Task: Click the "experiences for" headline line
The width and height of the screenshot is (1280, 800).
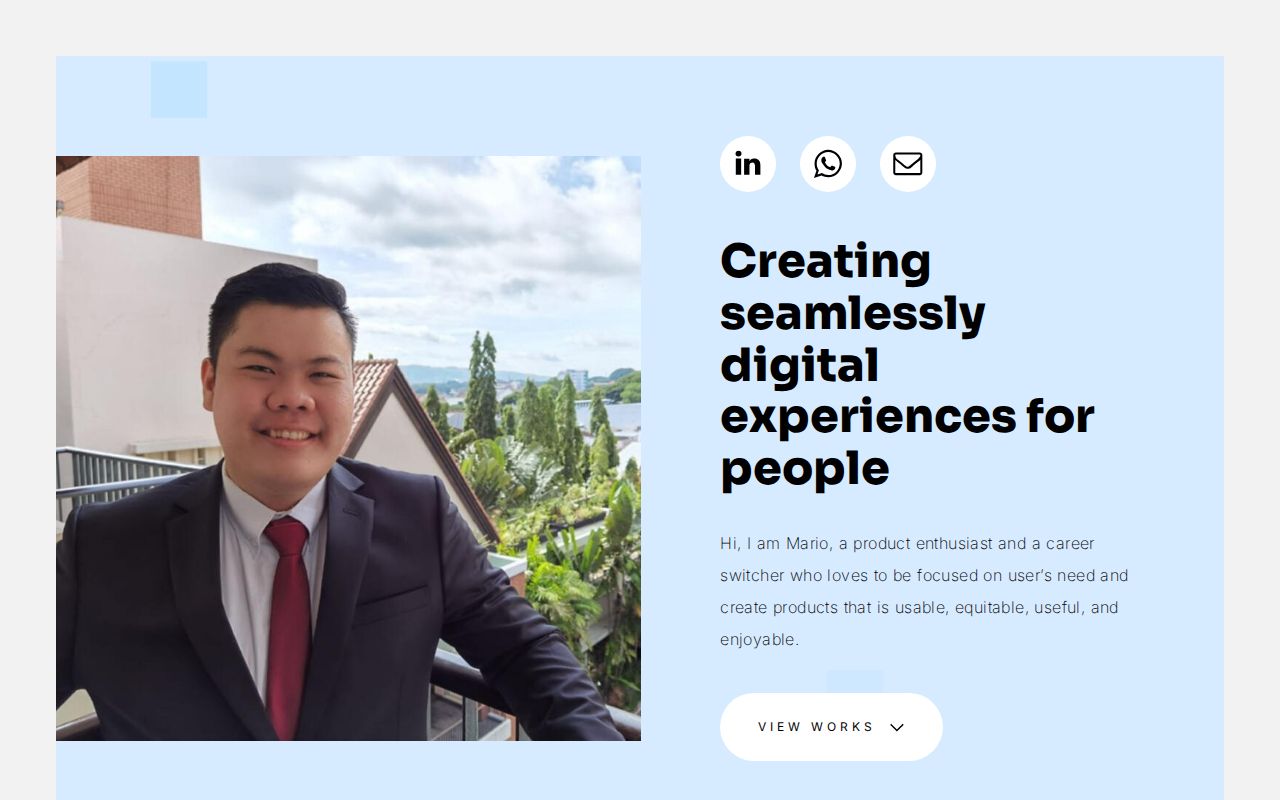Action: 907,417
